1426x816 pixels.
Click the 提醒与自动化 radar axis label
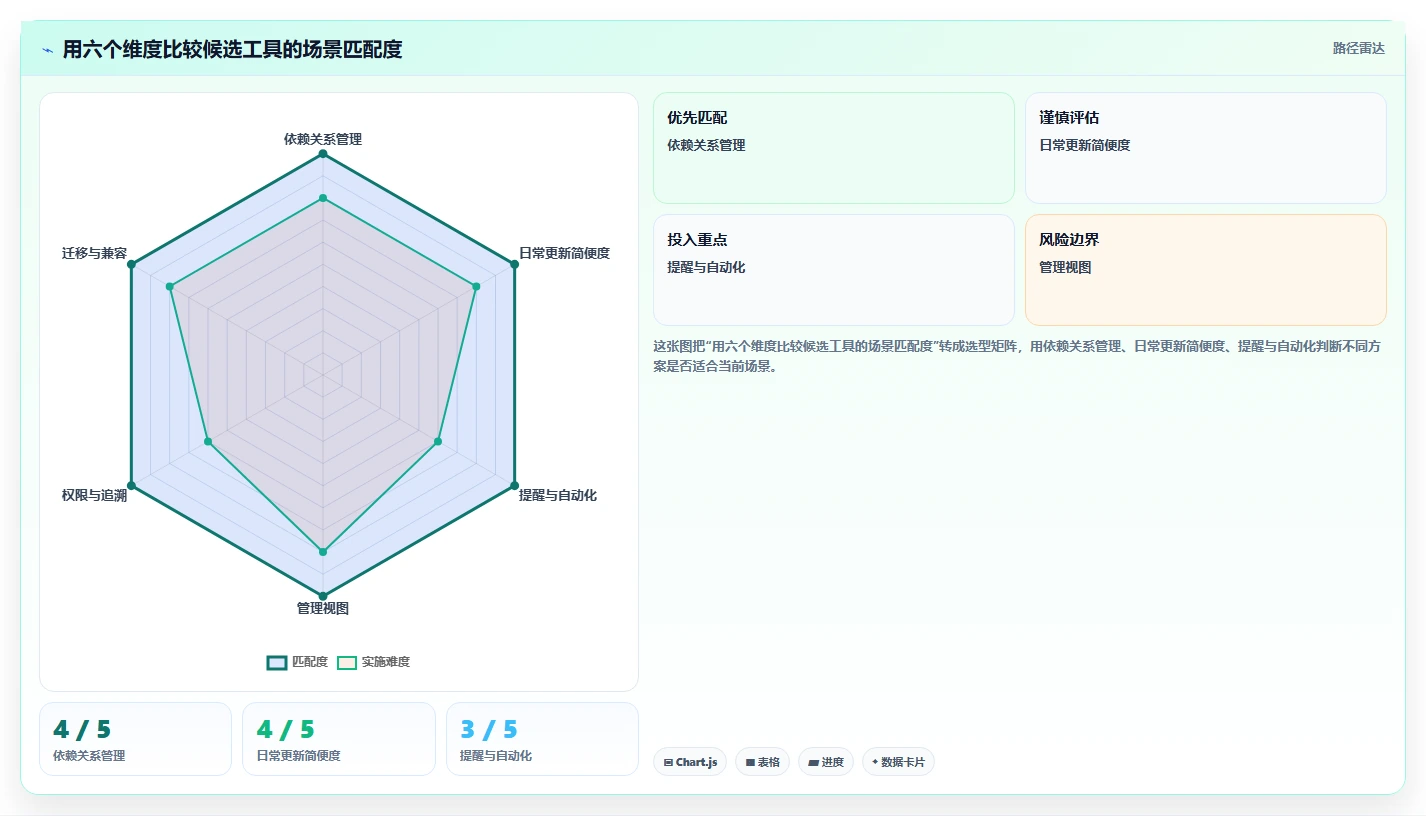click(557, 495)
